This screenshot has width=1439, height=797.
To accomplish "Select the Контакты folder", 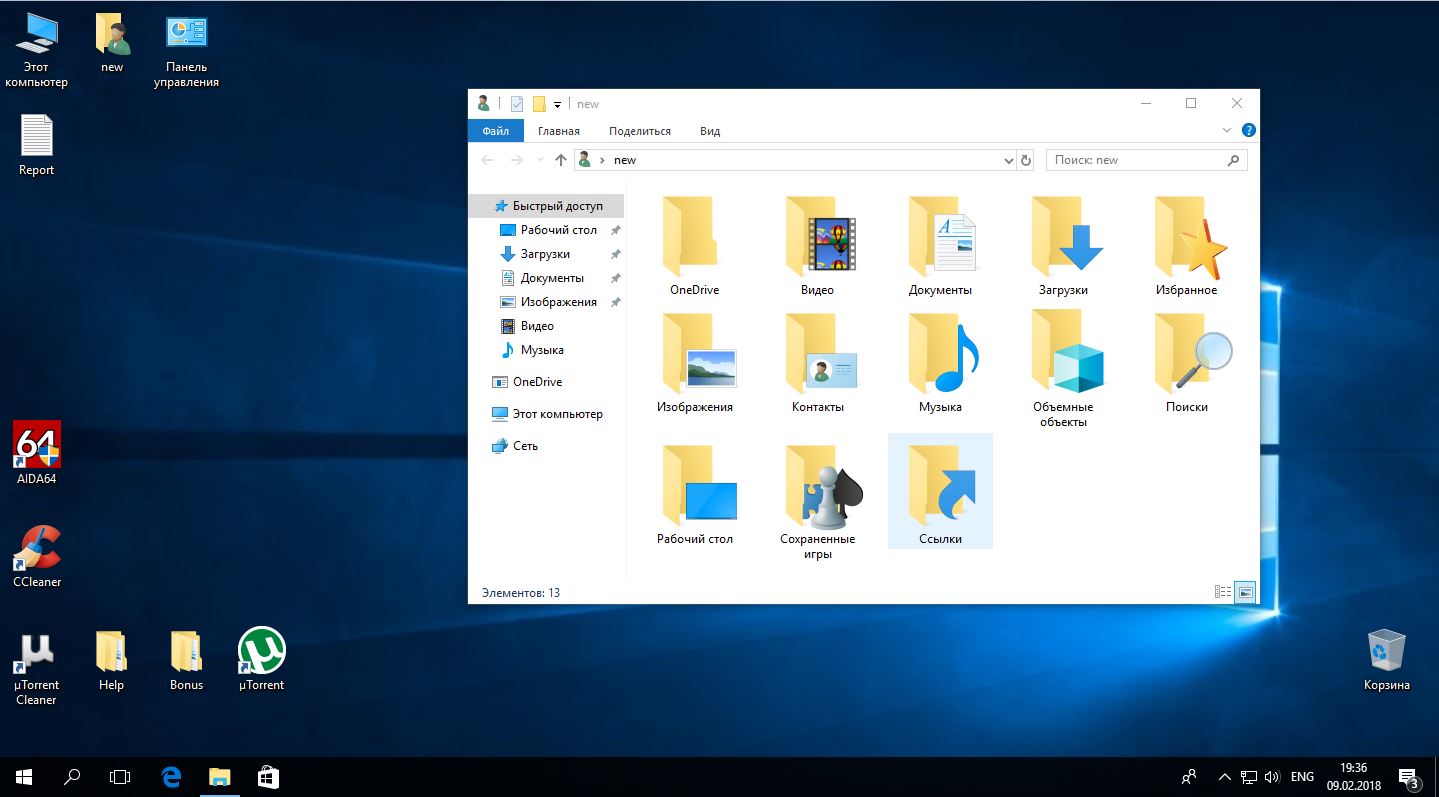I will coord(817,363).
